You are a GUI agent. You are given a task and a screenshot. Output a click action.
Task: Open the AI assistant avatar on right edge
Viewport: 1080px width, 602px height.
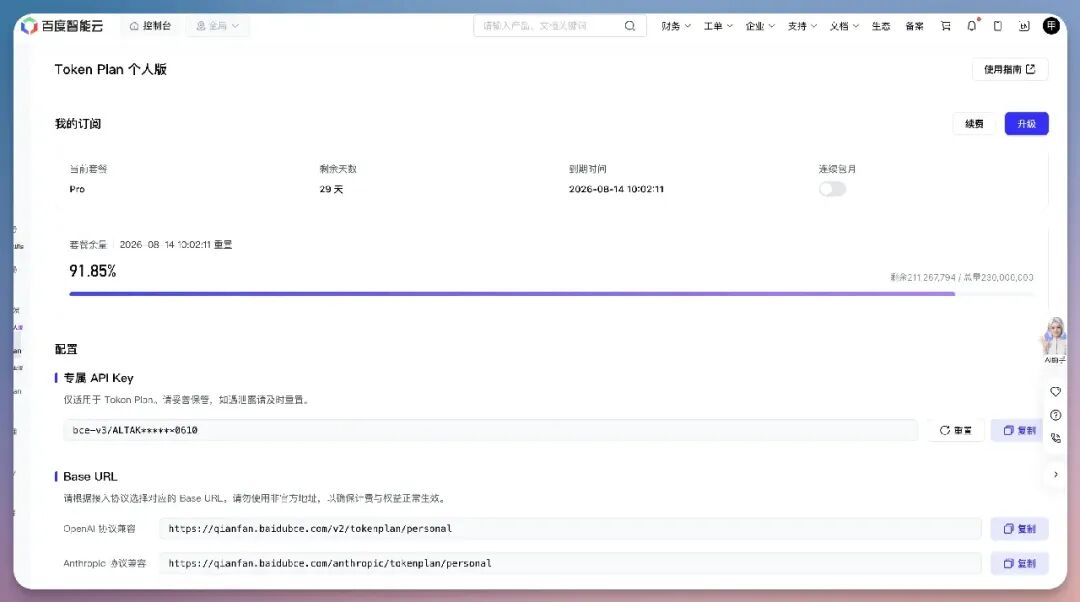coord(1055,338)
